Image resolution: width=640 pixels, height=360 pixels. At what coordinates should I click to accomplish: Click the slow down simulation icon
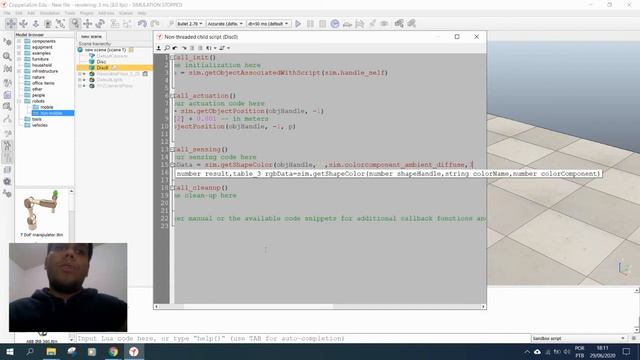pyautogui.click(x=347, y=24)
